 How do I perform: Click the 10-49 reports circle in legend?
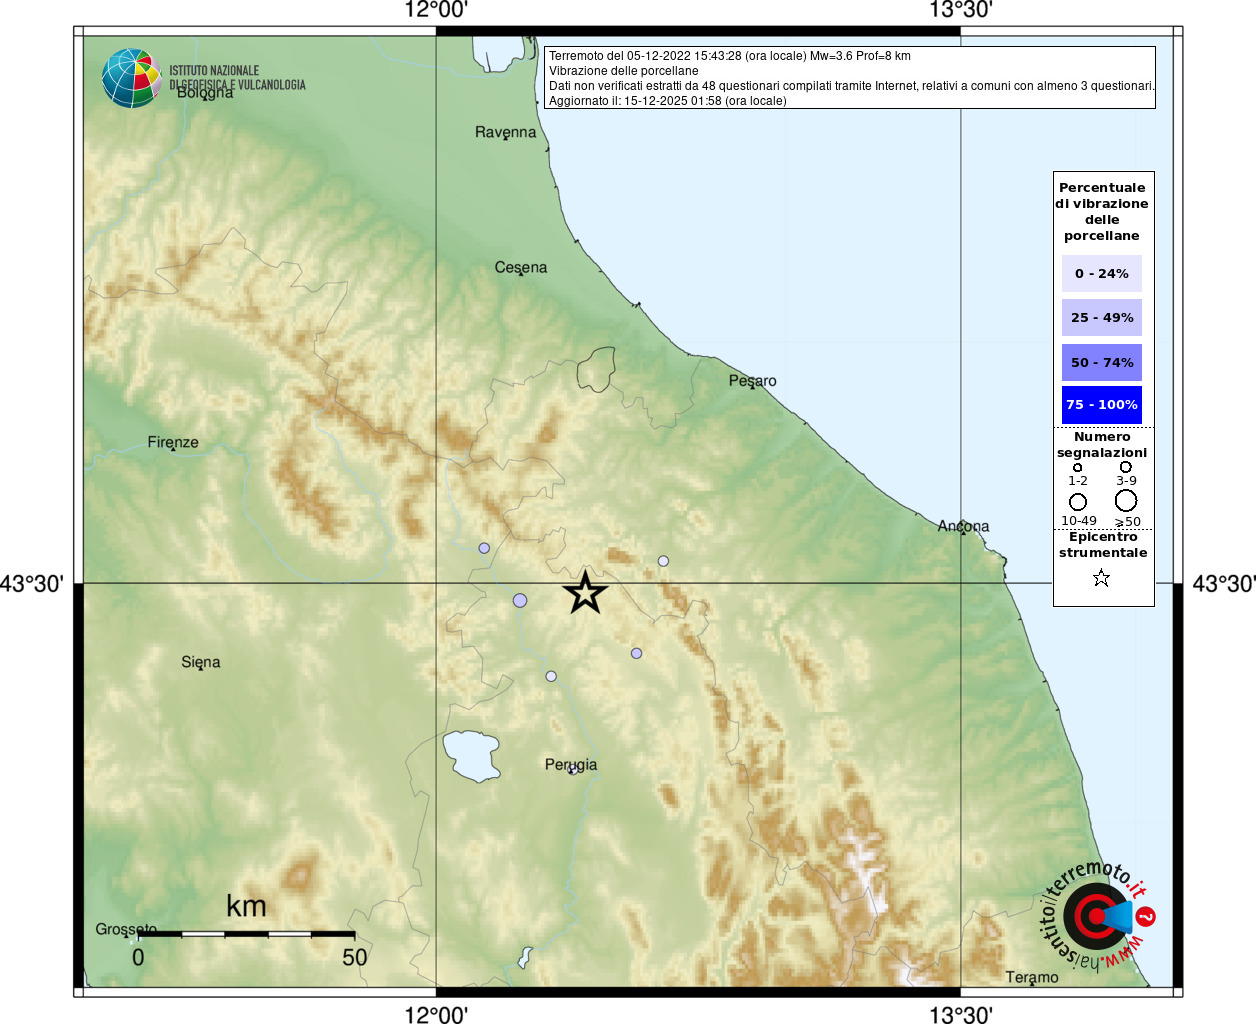1078,502
